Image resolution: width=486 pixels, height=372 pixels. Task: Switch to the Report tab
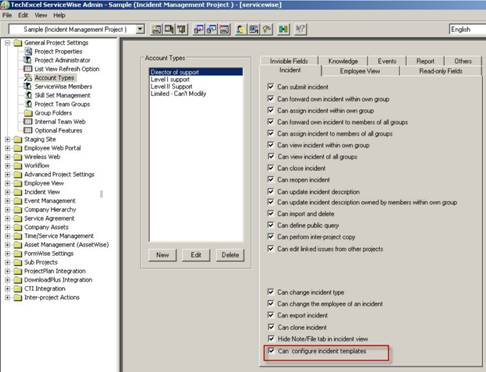pos(425,61)
